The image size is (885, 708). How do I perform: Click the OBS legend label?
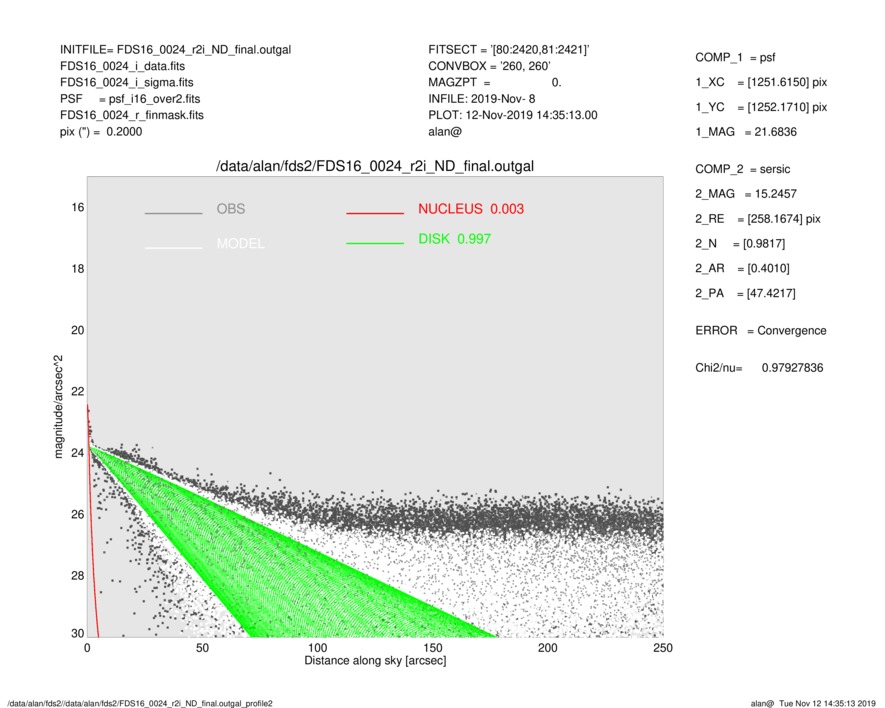pyautogui.click(x=231, y=209)
